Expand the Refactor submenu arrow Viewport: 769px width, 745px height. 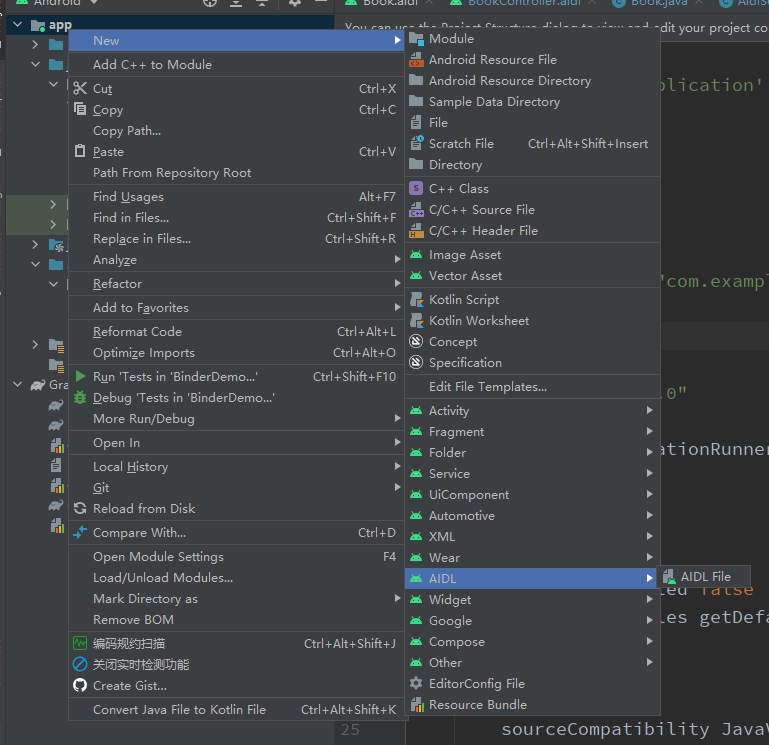pos(397,283)
